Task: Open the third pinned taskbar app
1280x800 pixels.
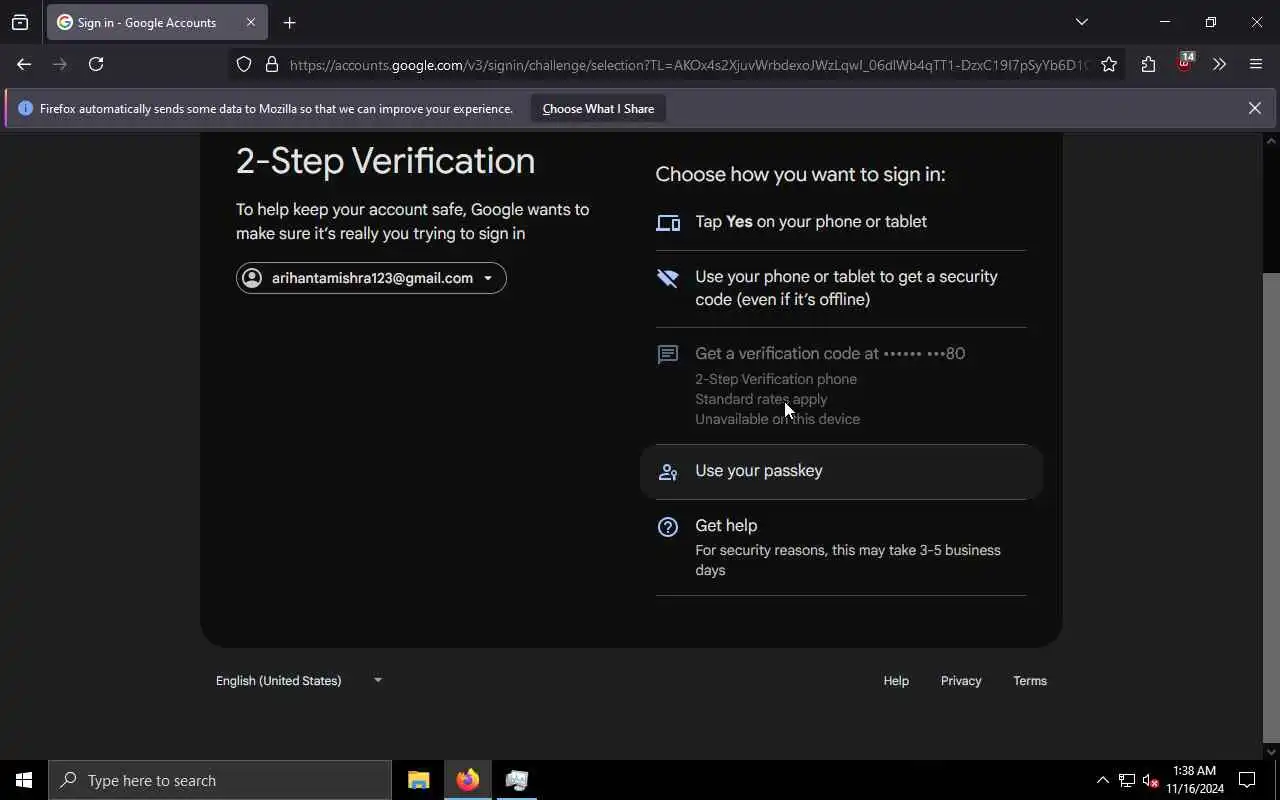Action: point(517,780)
